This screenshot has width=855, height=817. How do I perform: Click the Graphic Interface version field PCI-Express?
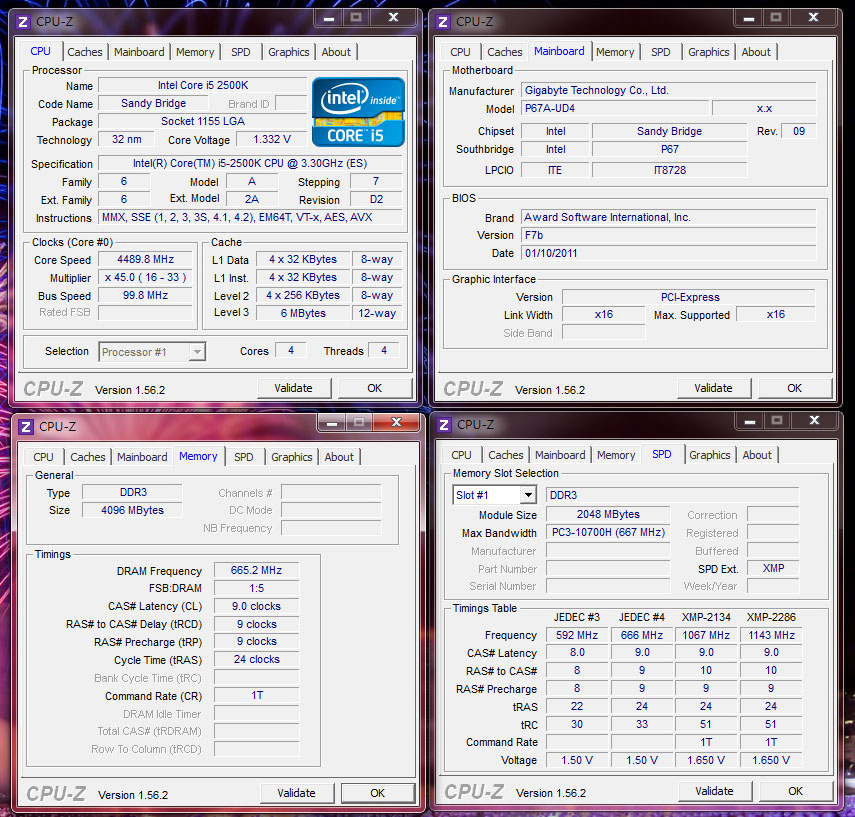690,297
